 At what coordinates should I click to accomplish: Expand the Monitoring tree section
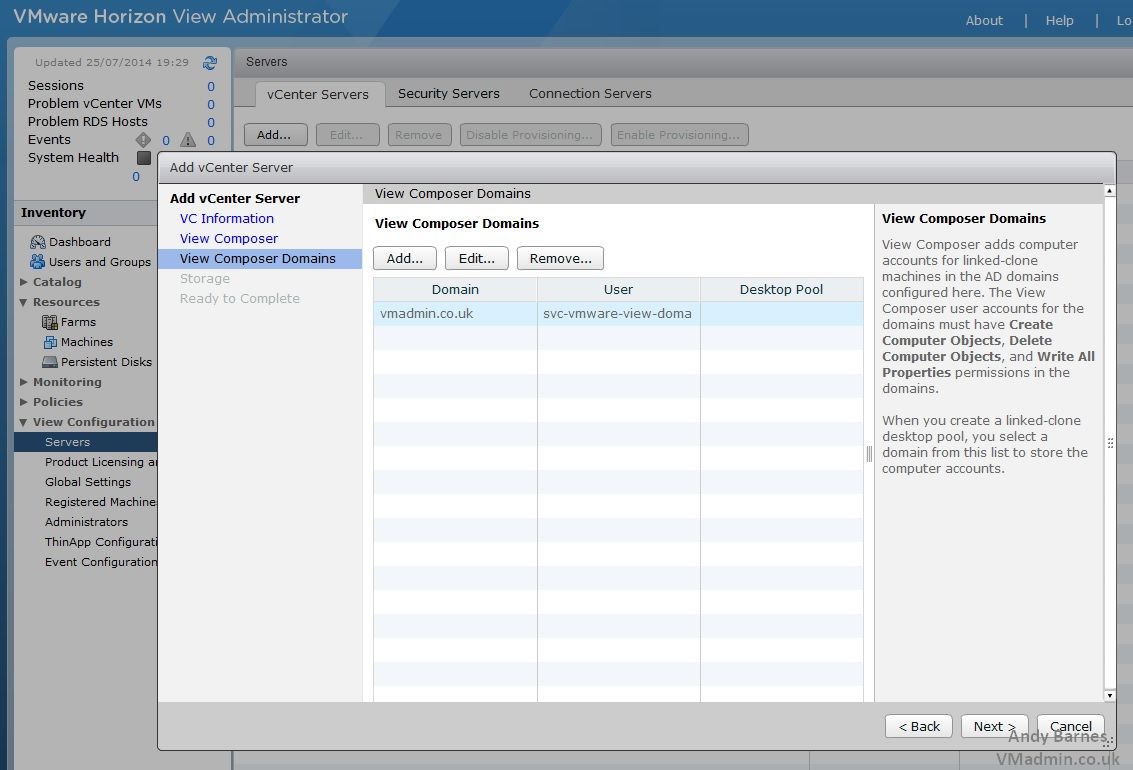pyautogui.click(x=24, y=381)
